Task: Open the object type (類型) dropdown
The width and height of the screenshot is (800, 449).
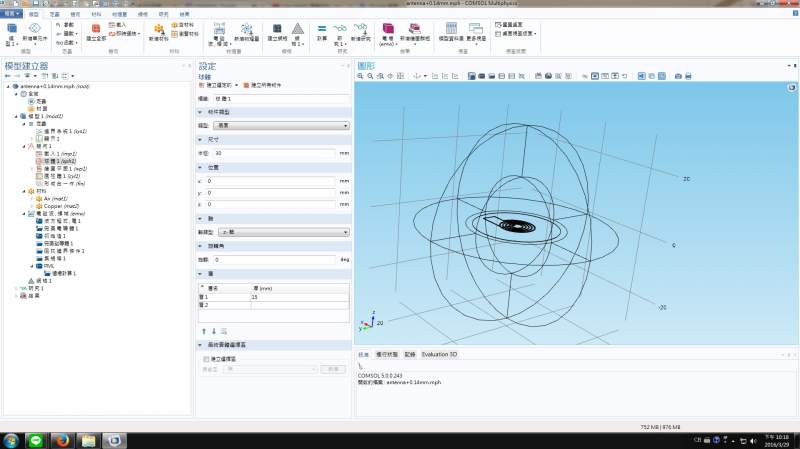Action: click(282, 125)
